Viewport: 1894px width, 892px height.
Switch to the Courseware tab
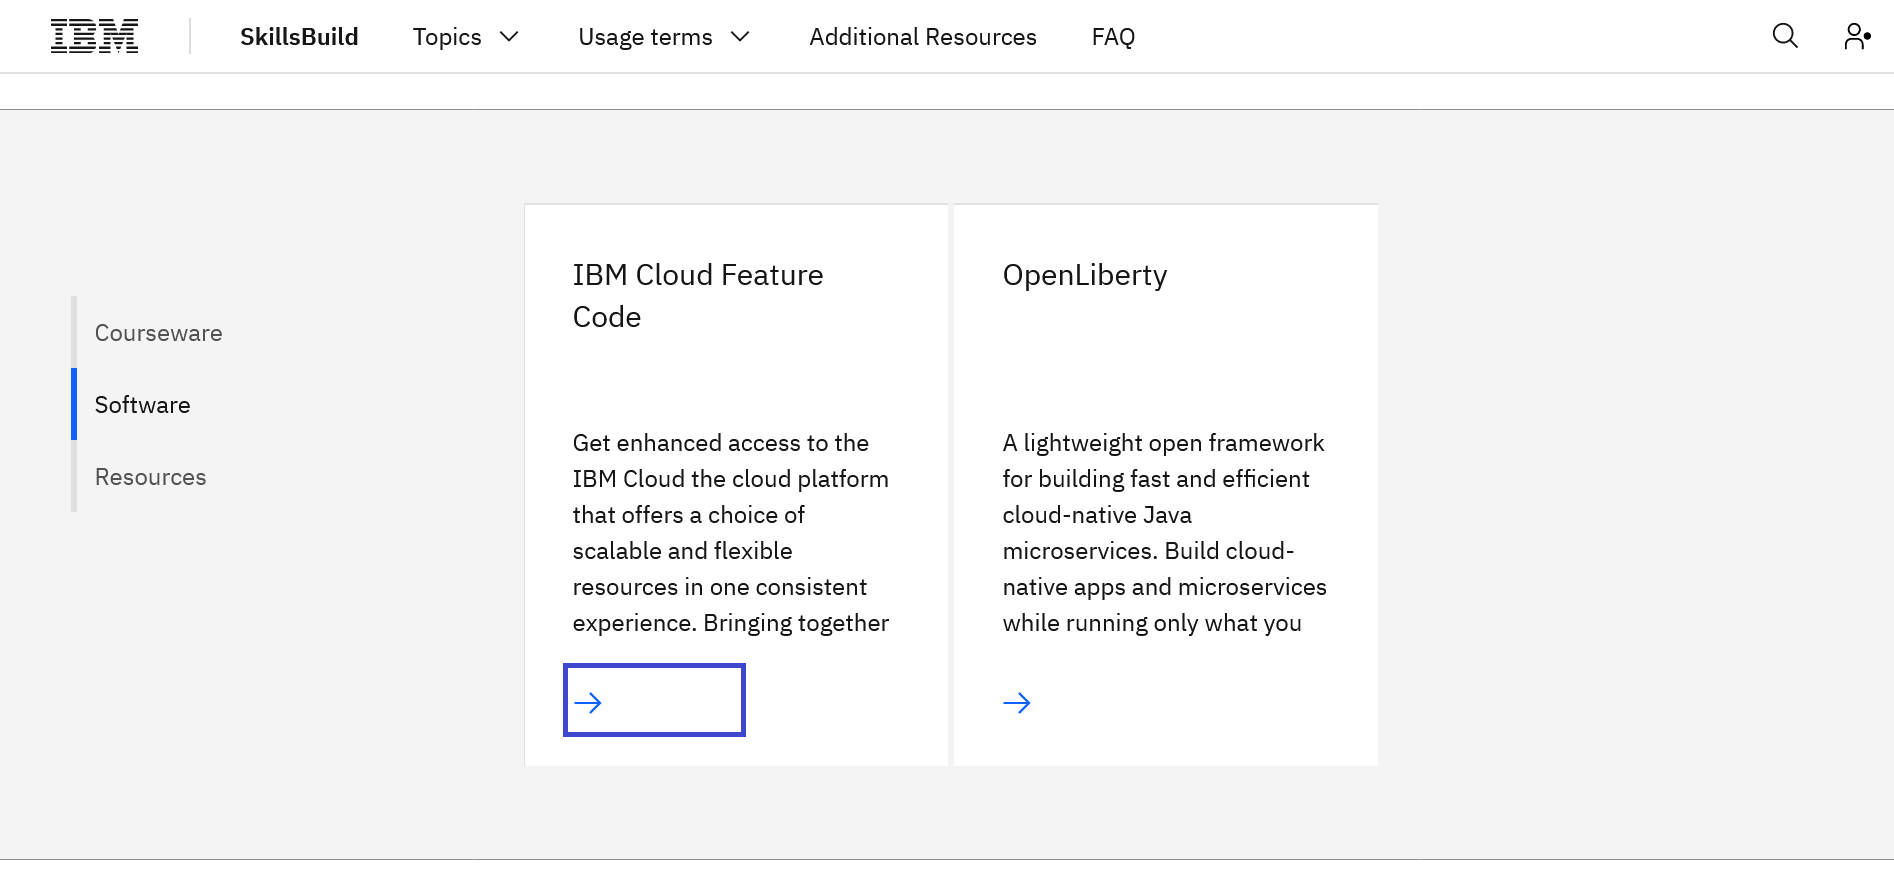click(159, 333)
